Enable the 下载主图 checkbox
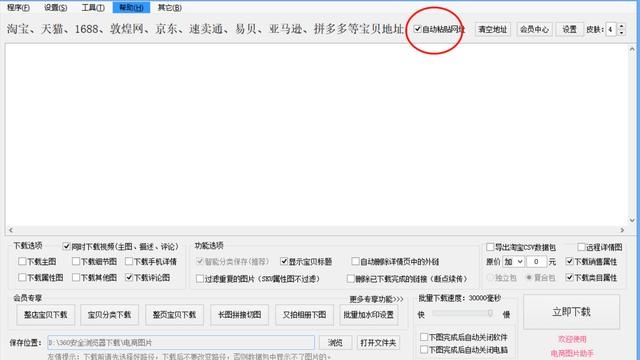This screenshot has height=360, width=640. click(x=22, y=261)
